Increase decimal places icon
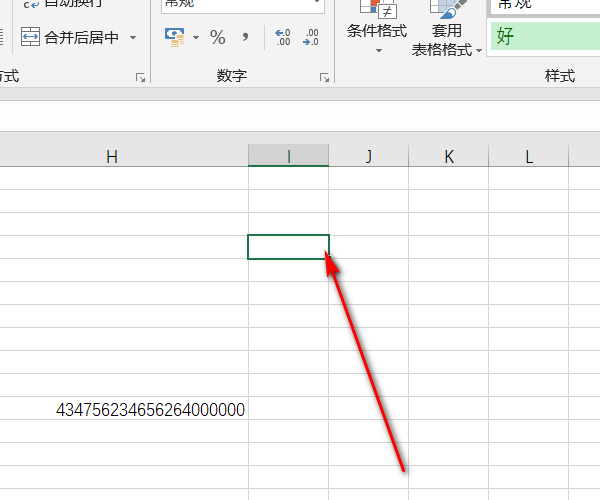 283,37
